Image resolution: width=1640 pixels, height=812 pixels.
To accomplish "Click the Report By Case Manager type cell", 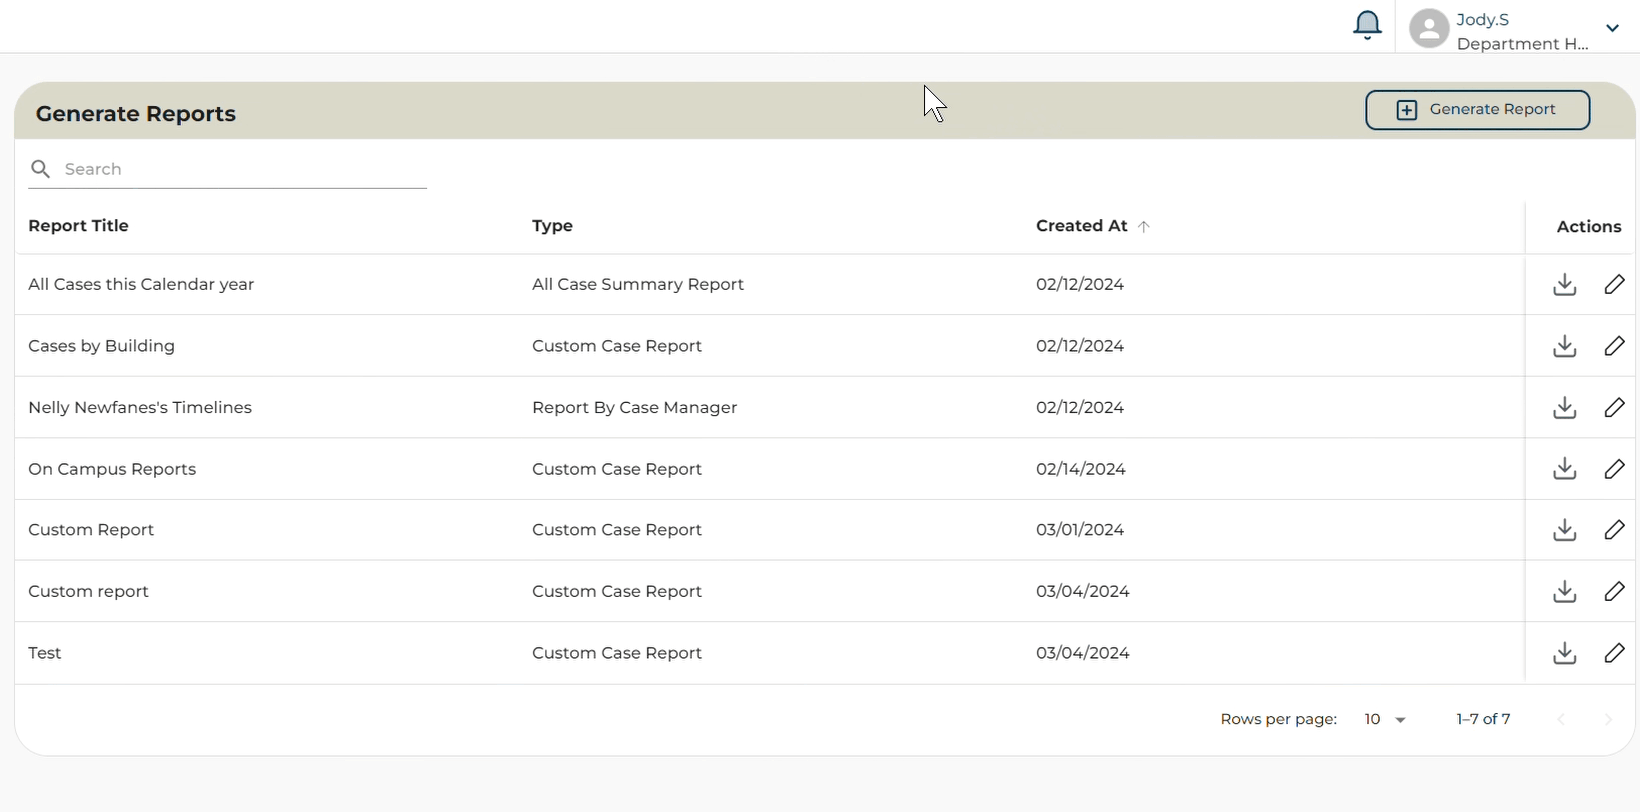I will click(x=635, y=408).
